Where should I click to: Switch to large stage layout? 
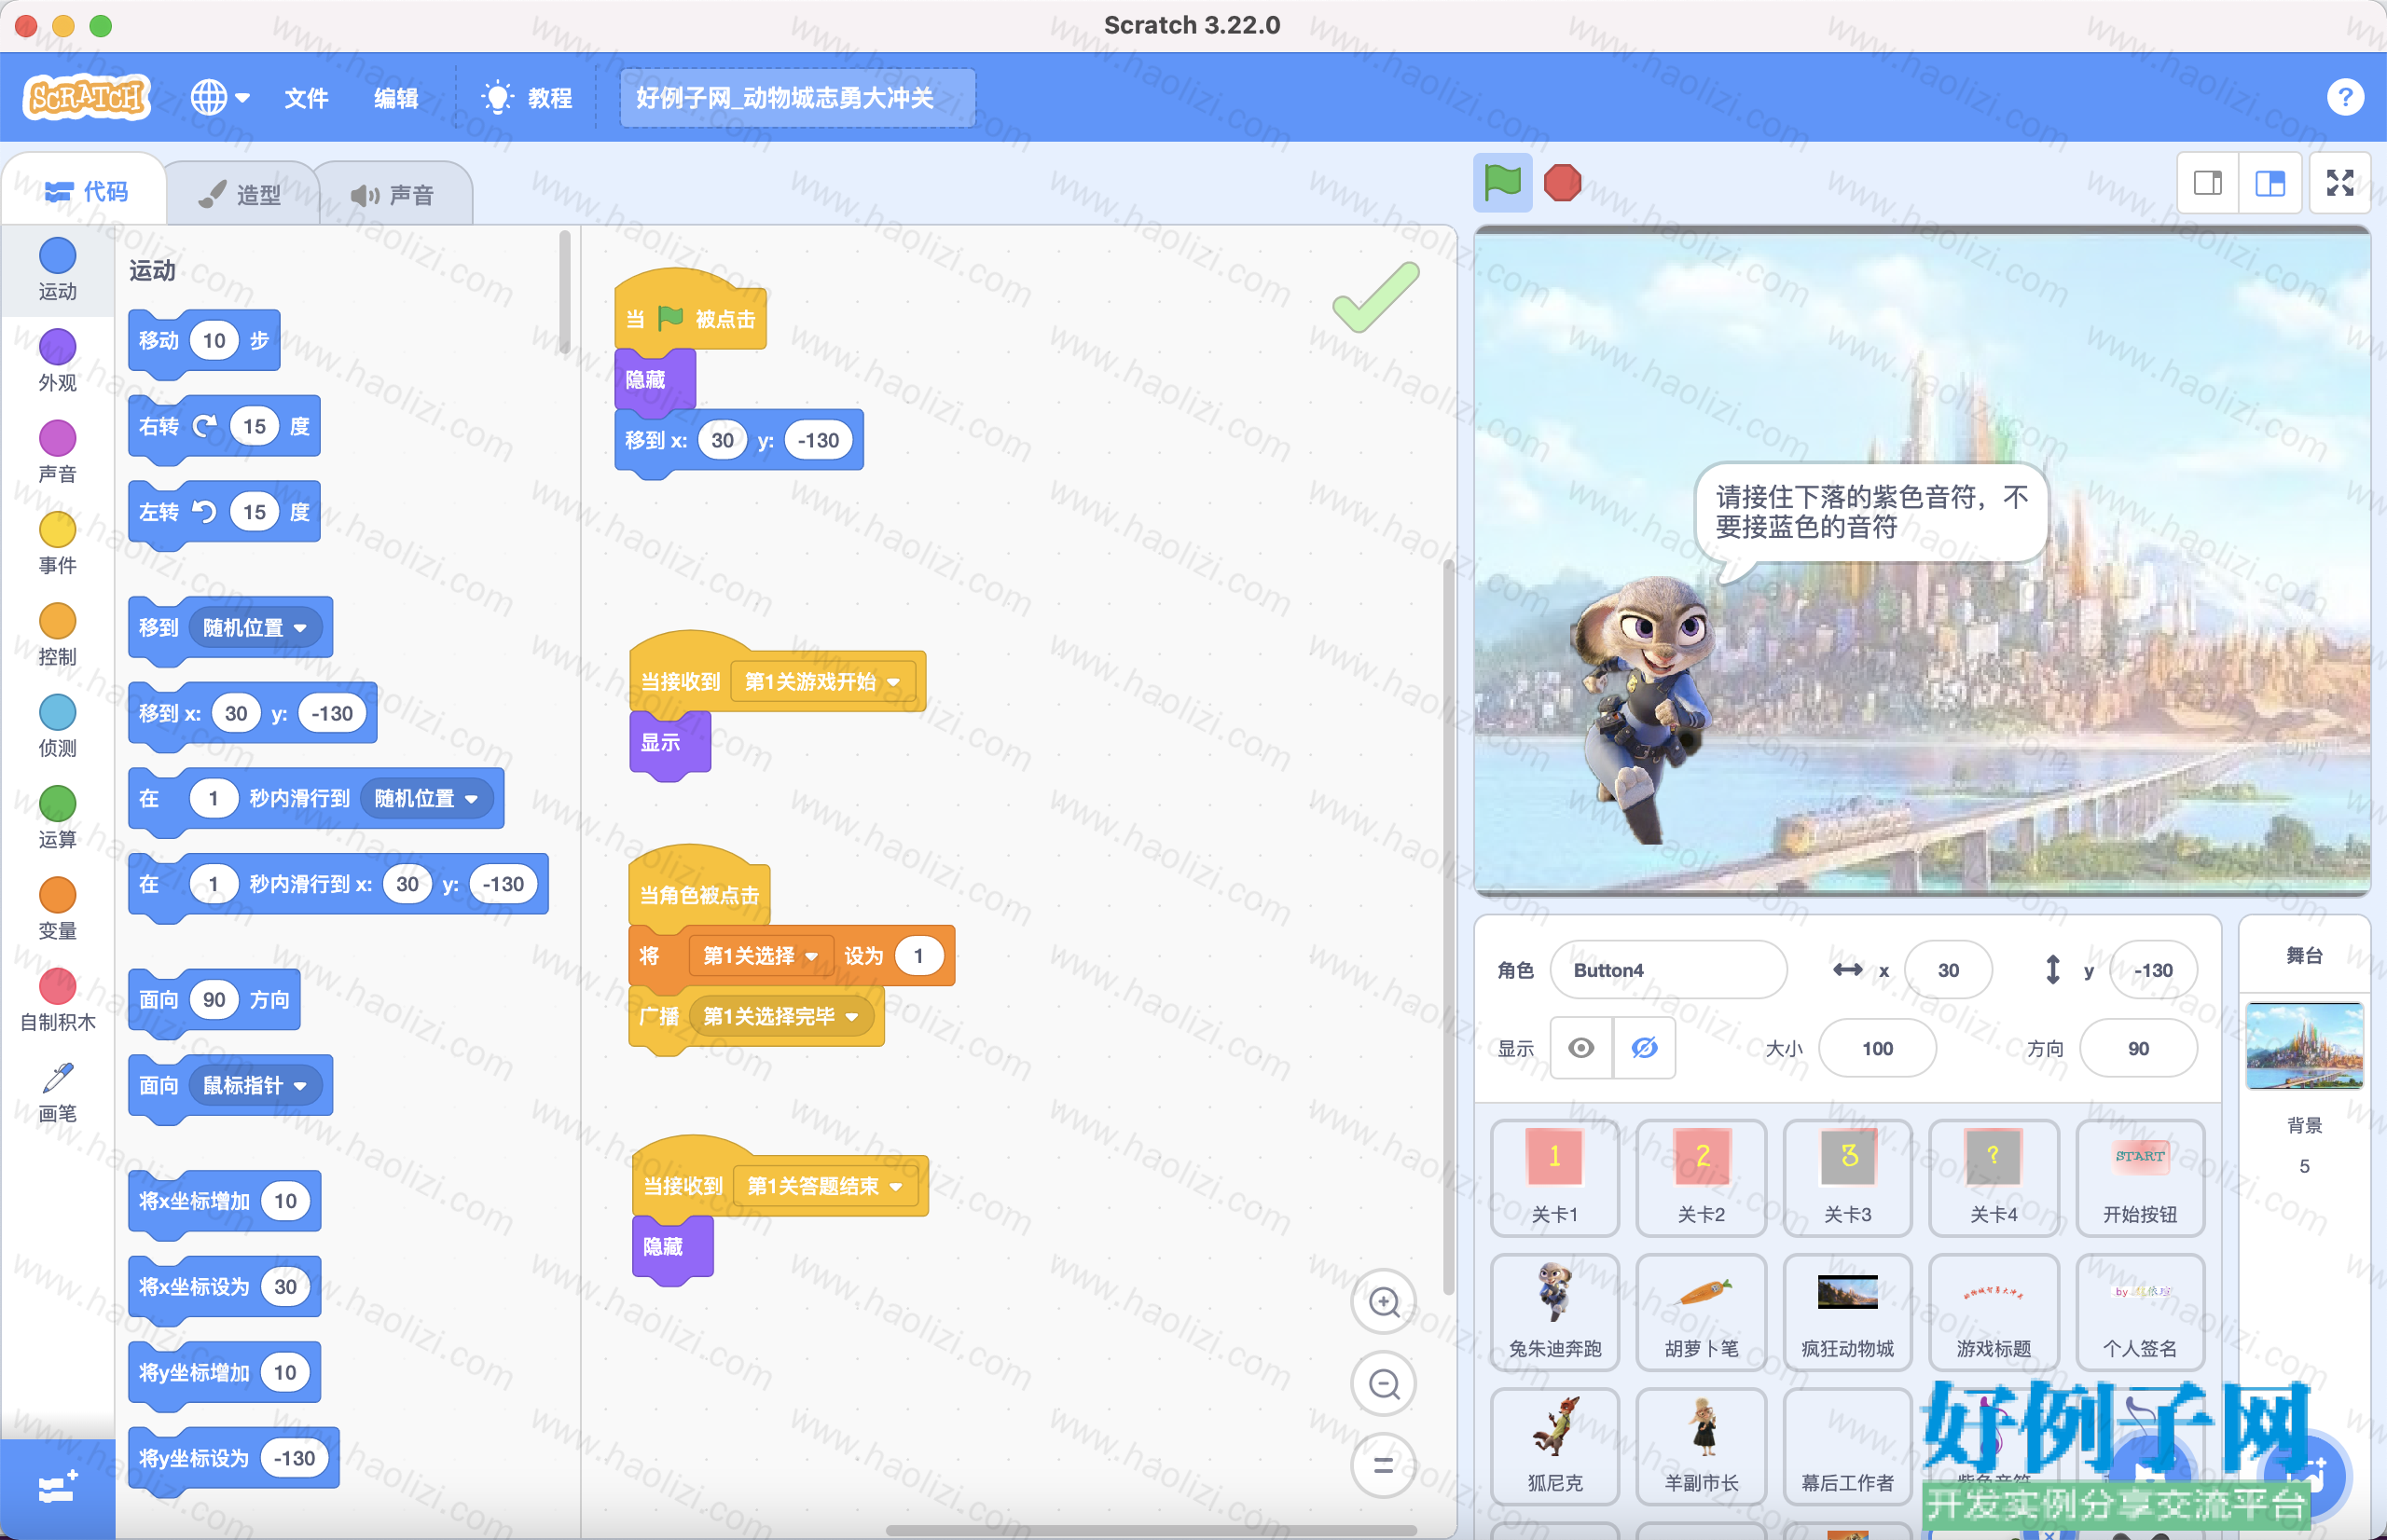pos(2270,183)
